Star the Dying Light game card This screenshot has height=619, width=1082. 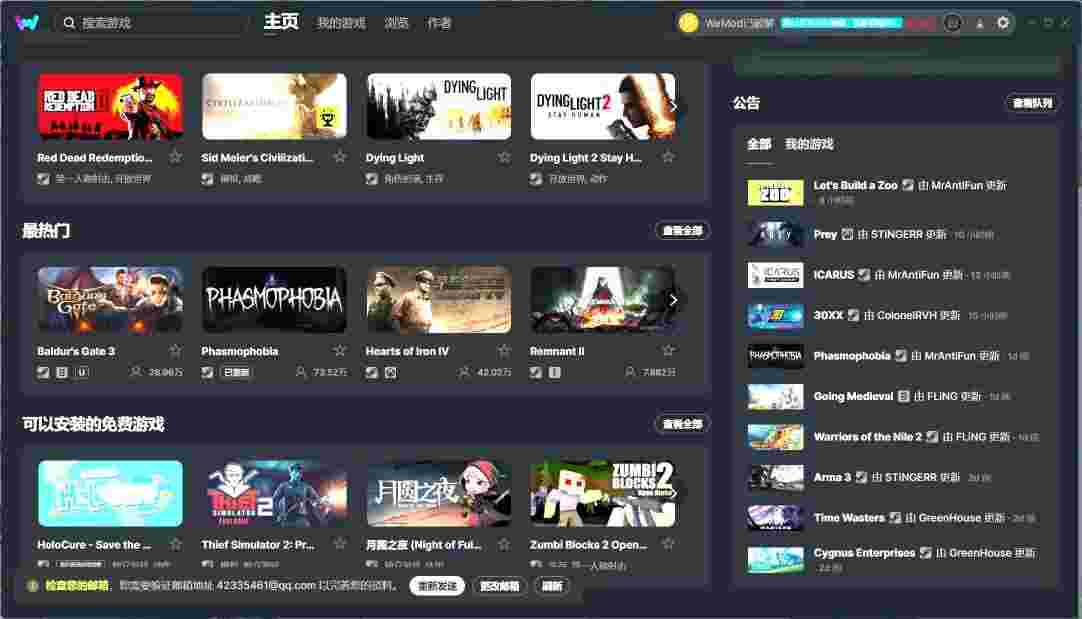tap(504, 157)
